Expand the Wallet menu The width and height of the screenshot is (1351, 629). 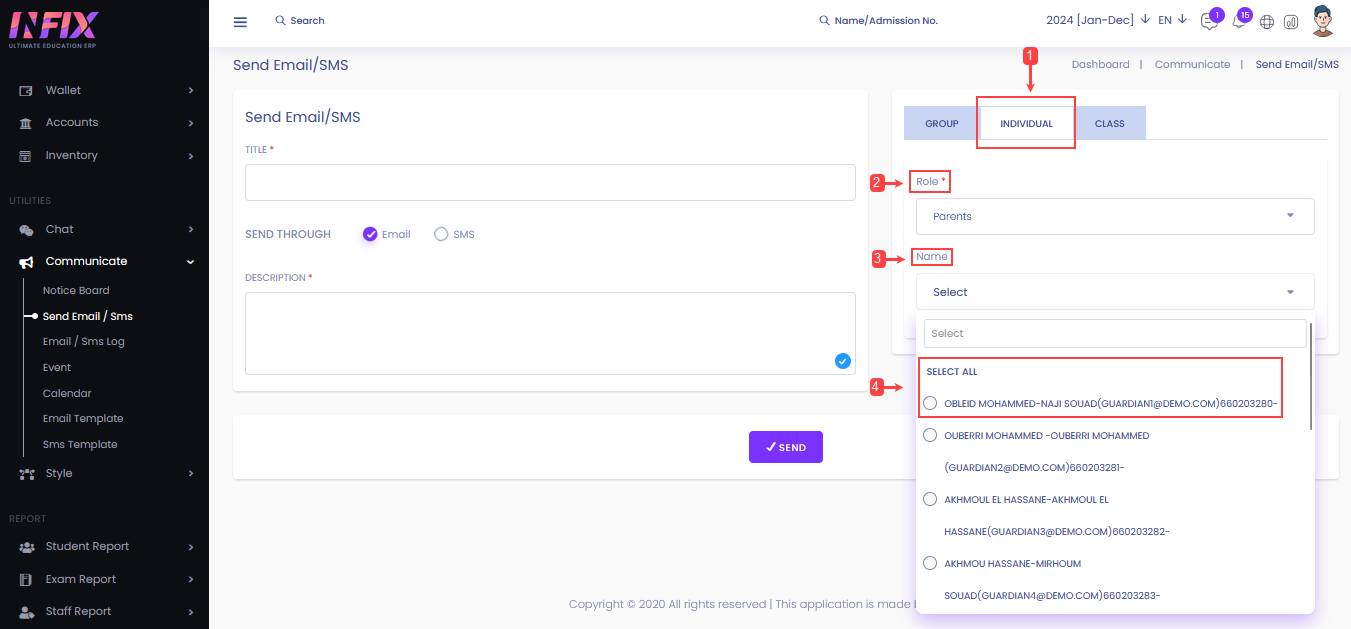tap(190, 91)
